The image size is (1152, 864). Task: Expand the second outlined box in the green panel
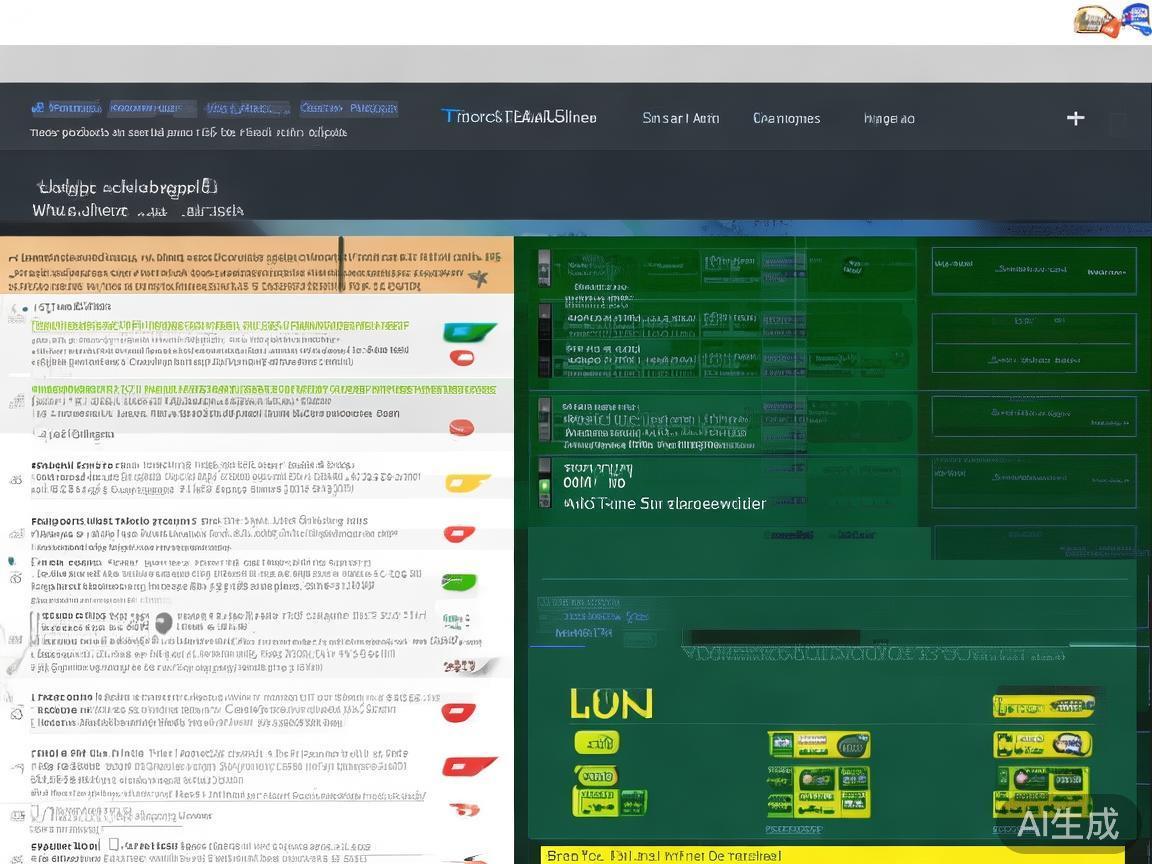tap(1033, 342)
